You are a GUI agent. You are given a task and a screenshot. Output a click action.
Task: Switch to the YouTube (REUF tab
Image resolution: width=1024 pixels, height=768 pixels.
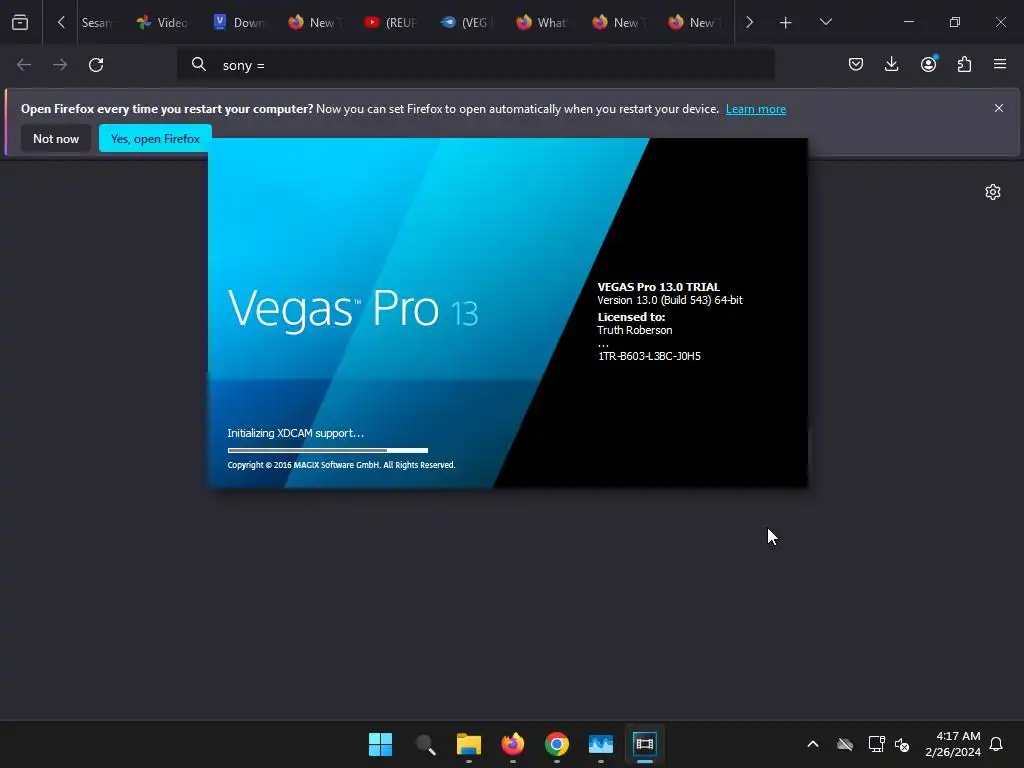[391, 22]
